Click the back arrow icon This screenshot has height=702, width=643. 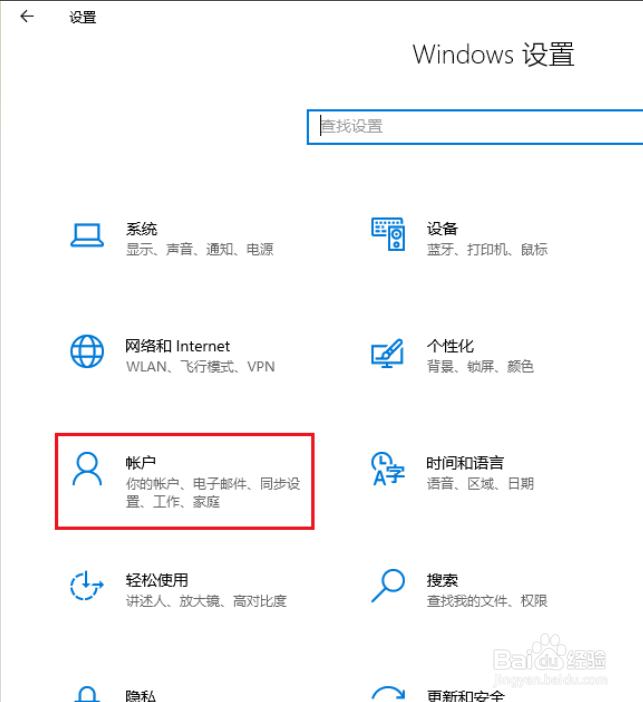click(x=27, y=17)
